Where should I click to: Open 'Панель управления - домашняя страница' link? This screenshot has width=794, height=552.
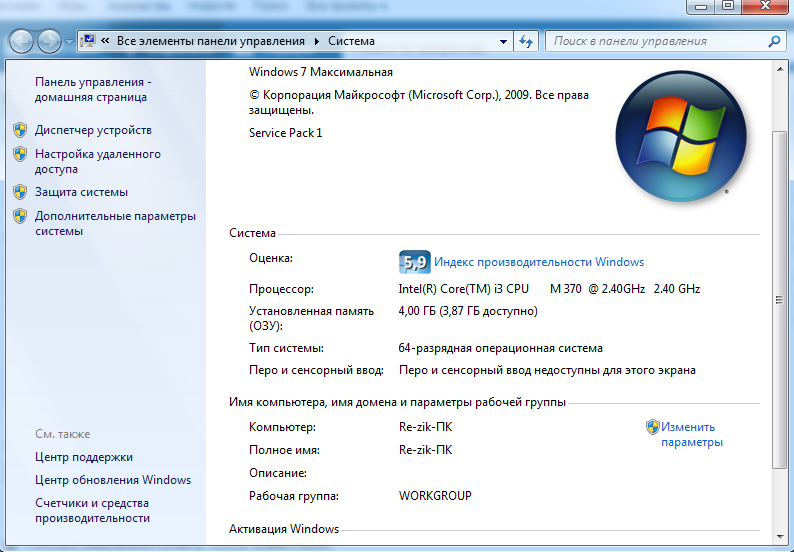click(x=93, y=89)
